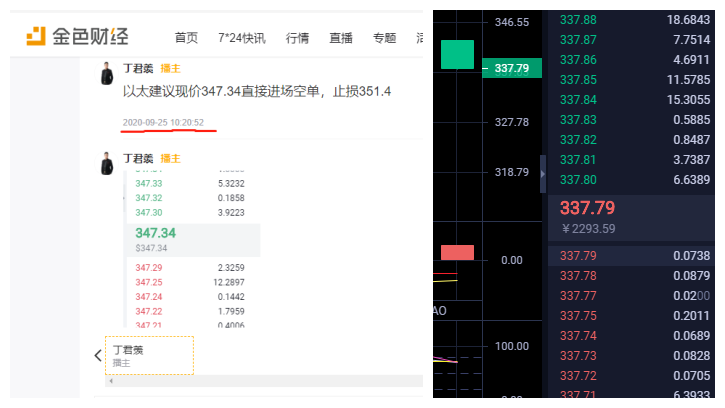Click 丁君羡 avatar on second post
This screenshot has width=725, height=408.
point(107,163)
